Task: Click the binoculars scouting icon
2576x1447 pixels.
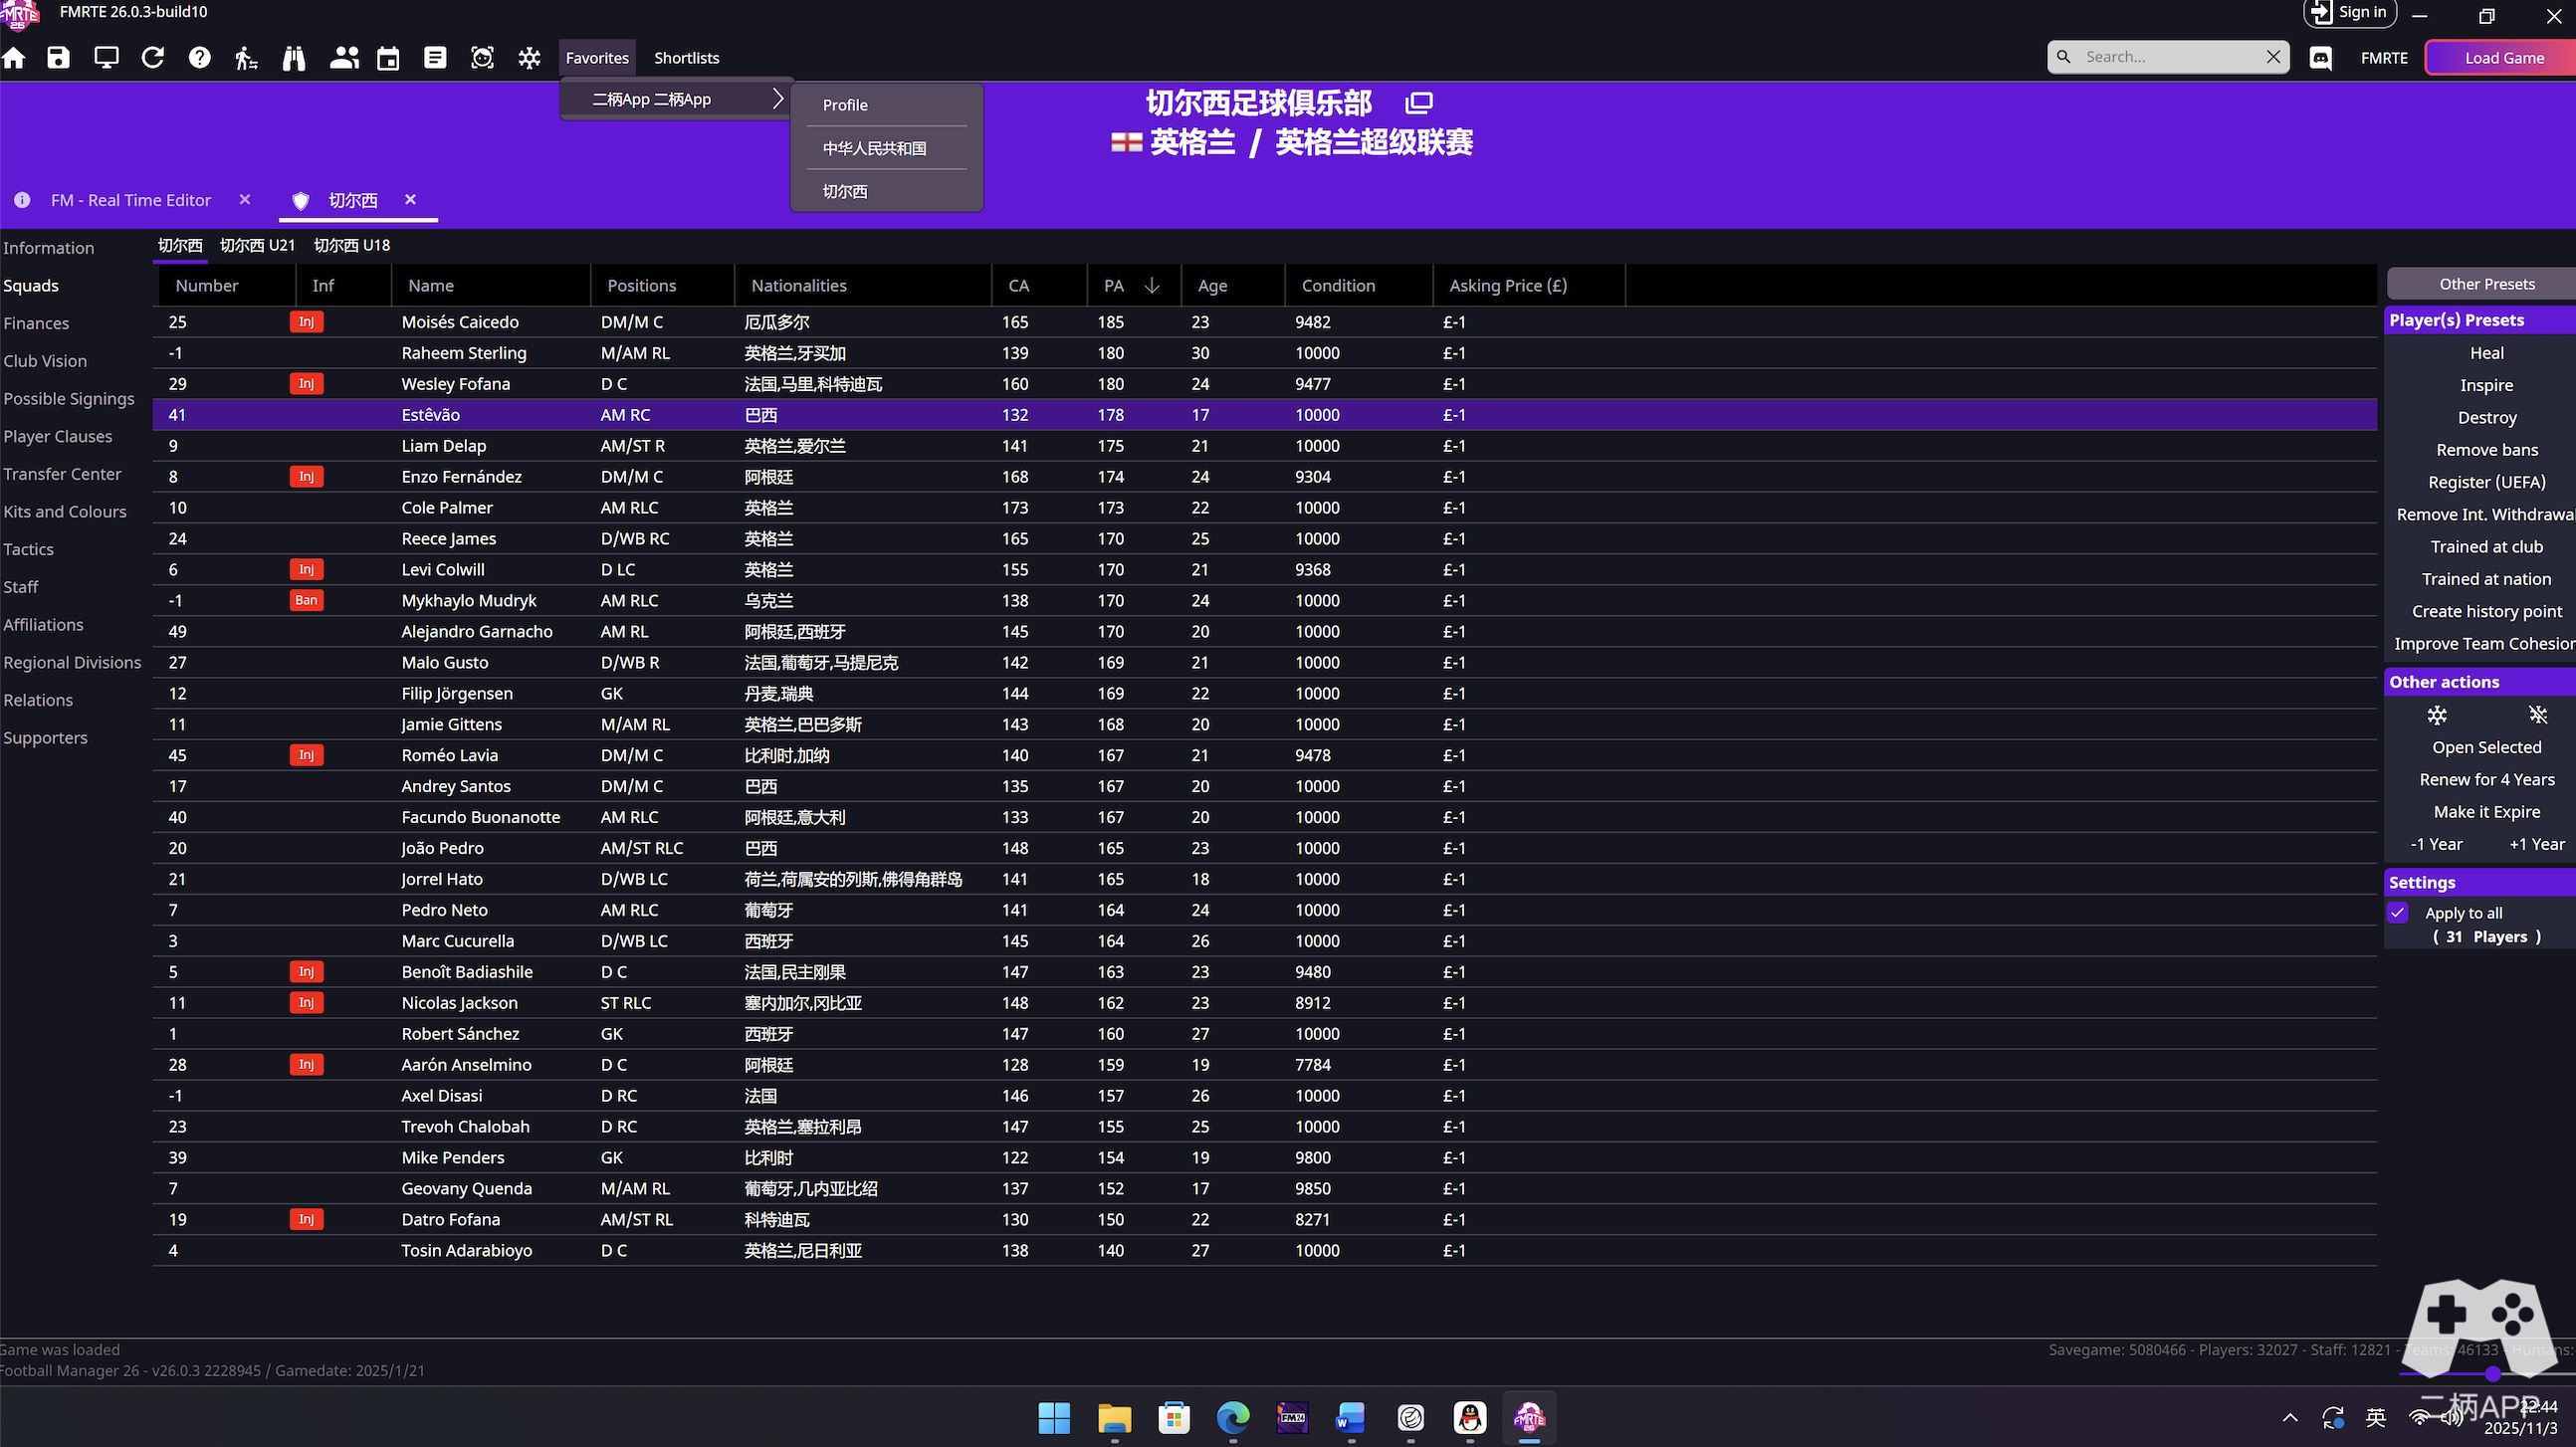Action: [x=293, y=58]
